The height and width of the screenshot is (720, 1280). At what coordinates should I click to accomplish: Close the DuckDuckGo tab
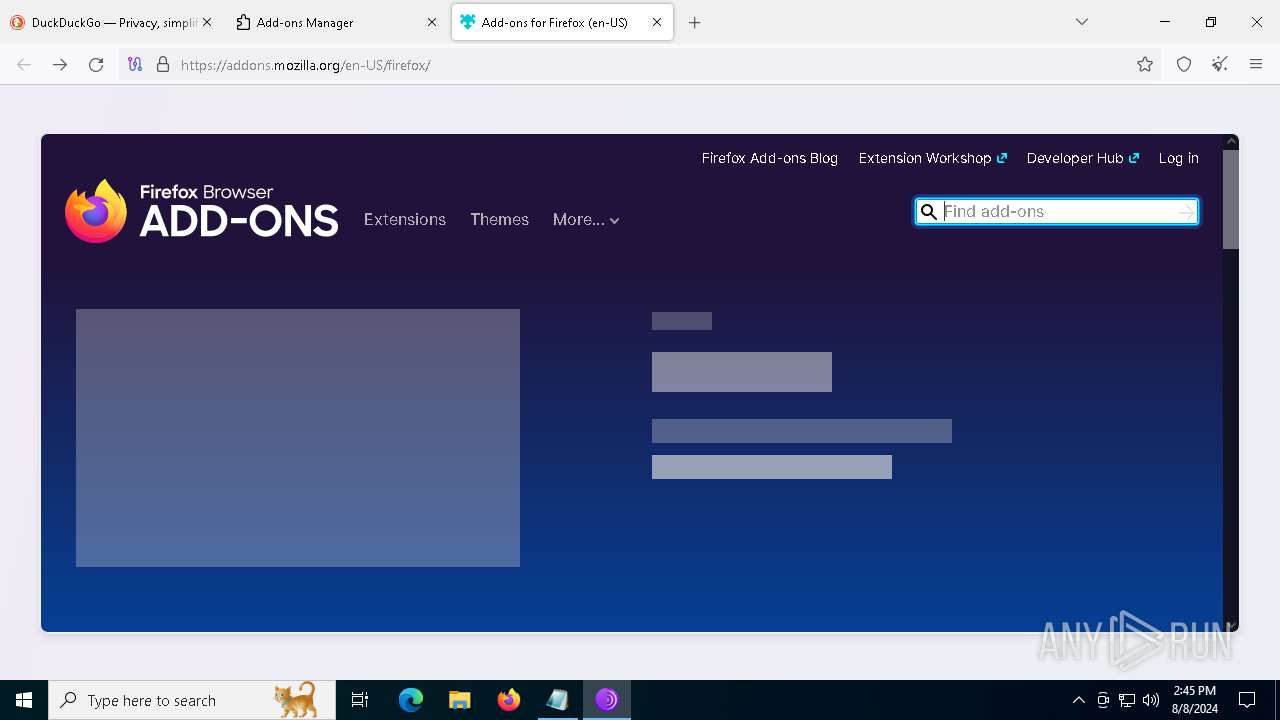click(x=207, y=22)
